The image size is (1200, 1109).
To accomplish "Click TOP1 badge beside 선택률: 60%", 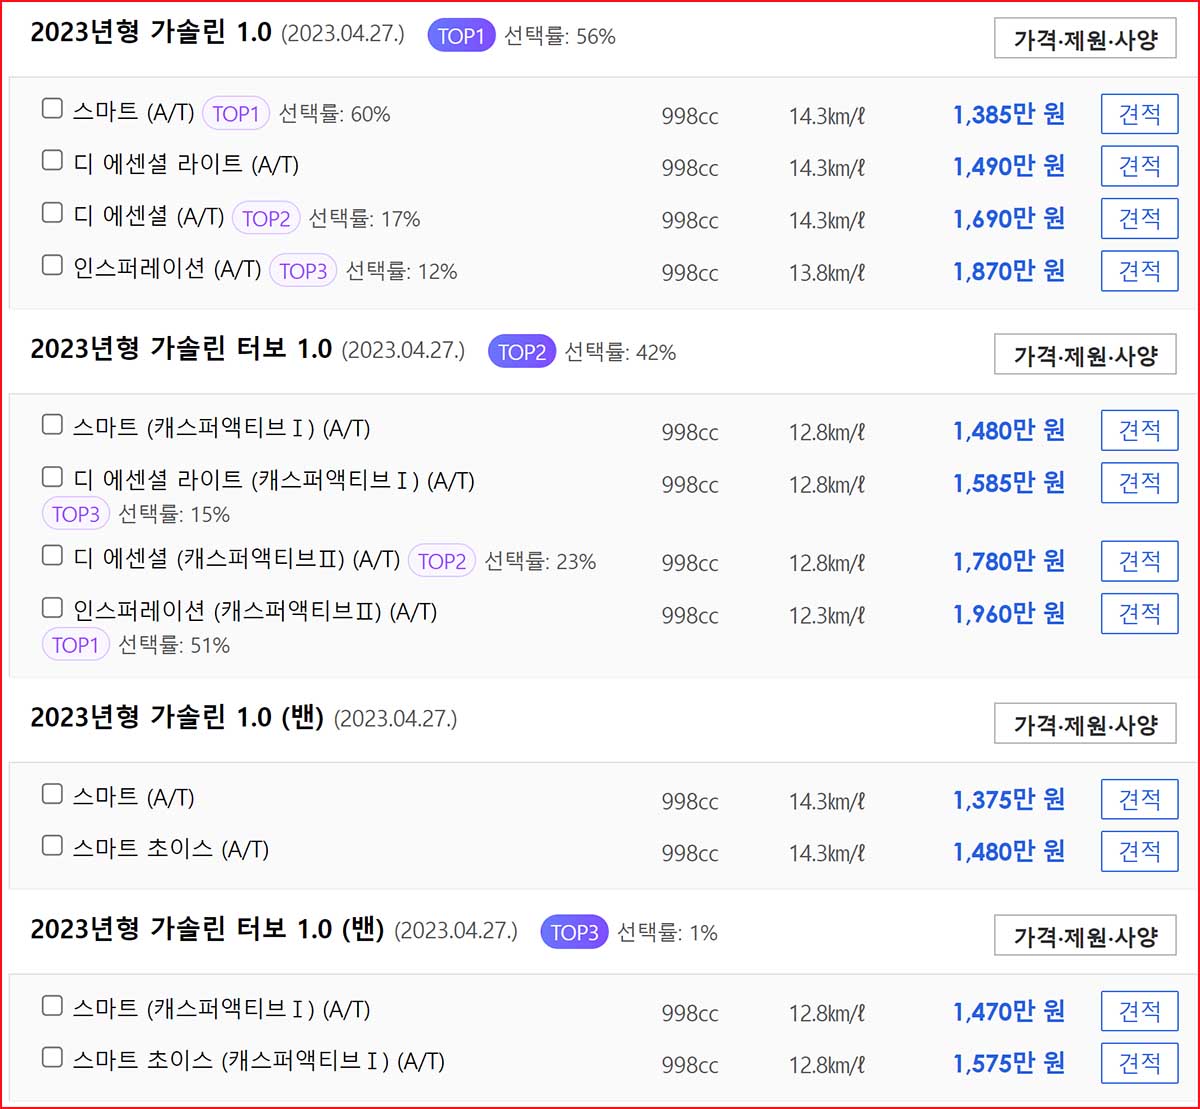I will click(236, 114).
